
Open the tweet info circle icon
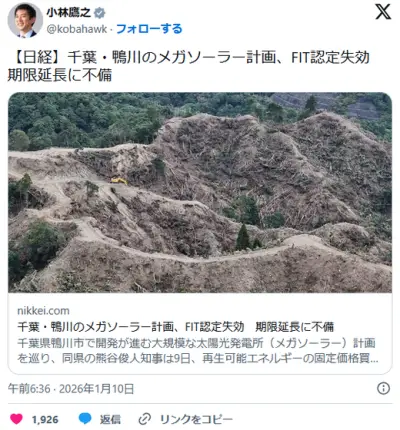[x=383, y=388]
